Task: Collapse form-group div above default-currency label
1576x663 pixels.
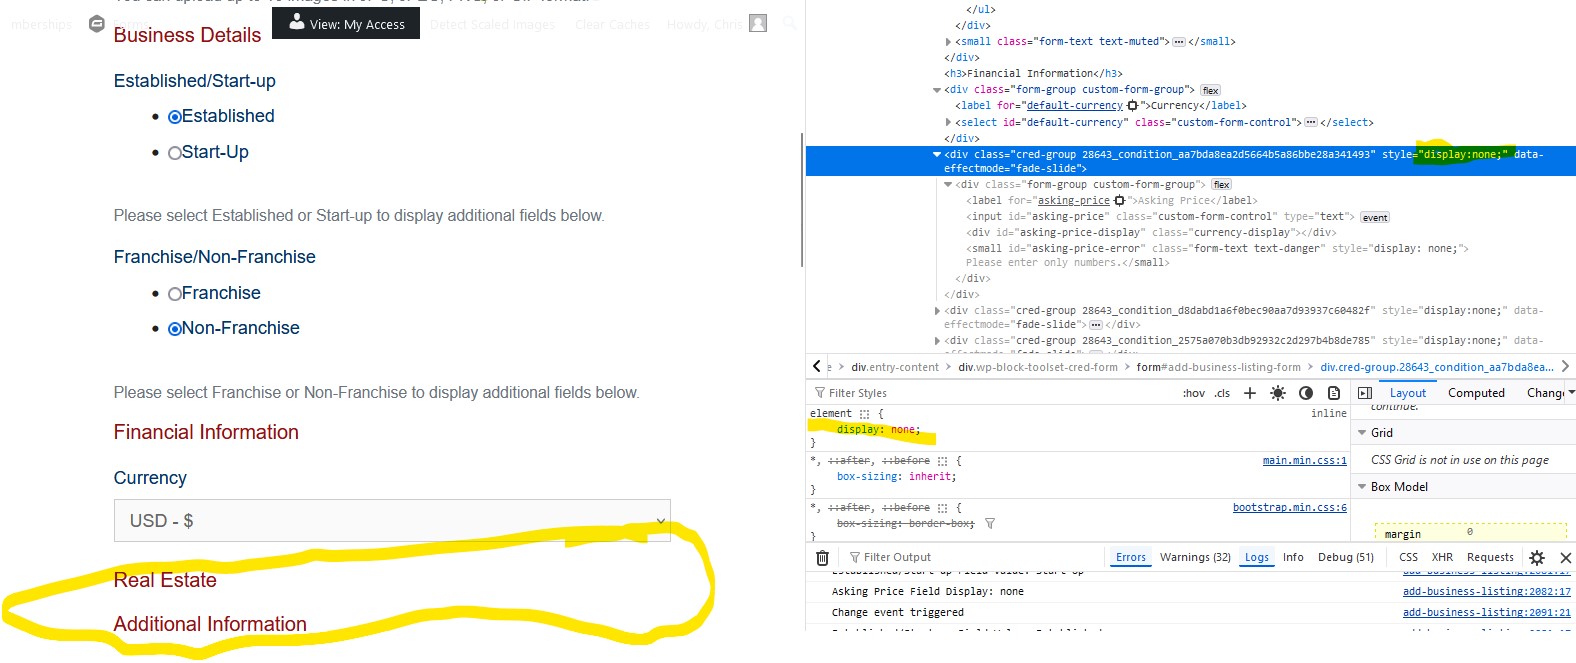Action: pos(937,90)
